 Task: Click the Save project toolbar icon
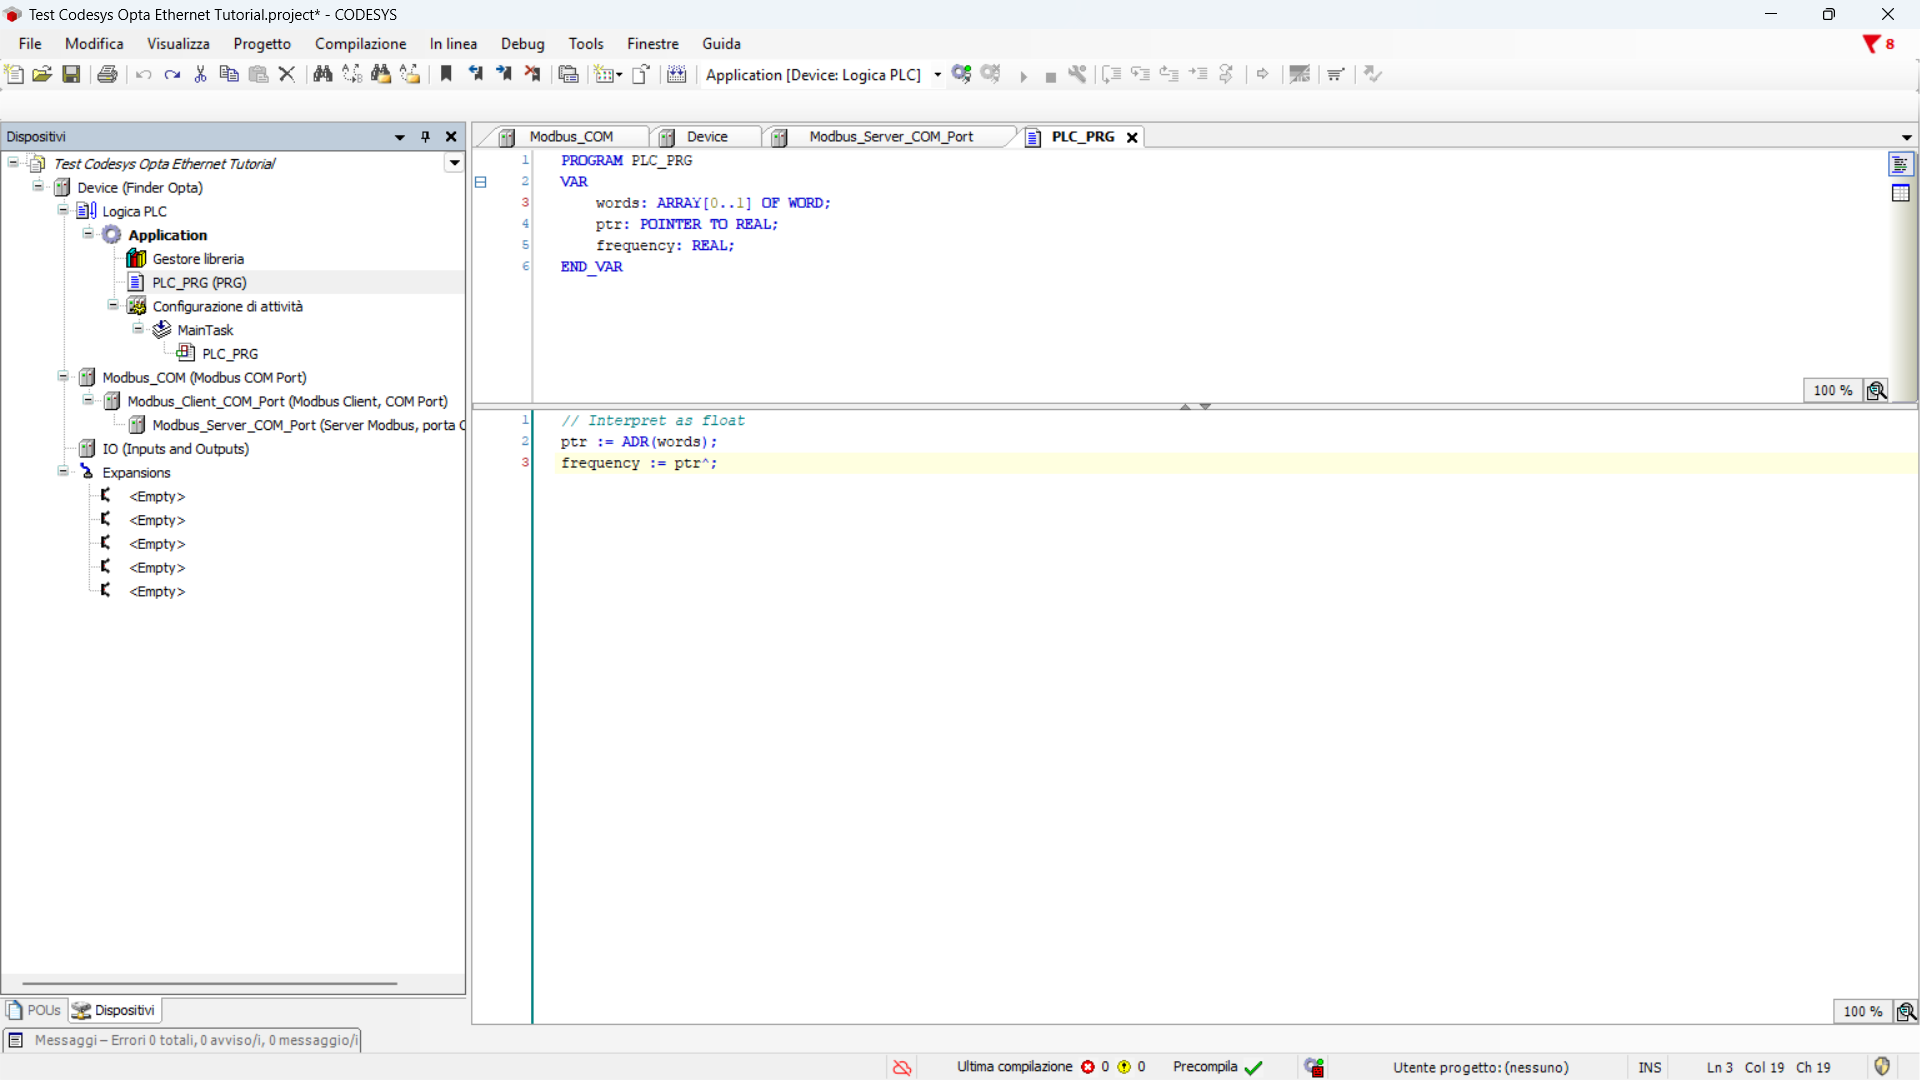[x=71, y=74]
